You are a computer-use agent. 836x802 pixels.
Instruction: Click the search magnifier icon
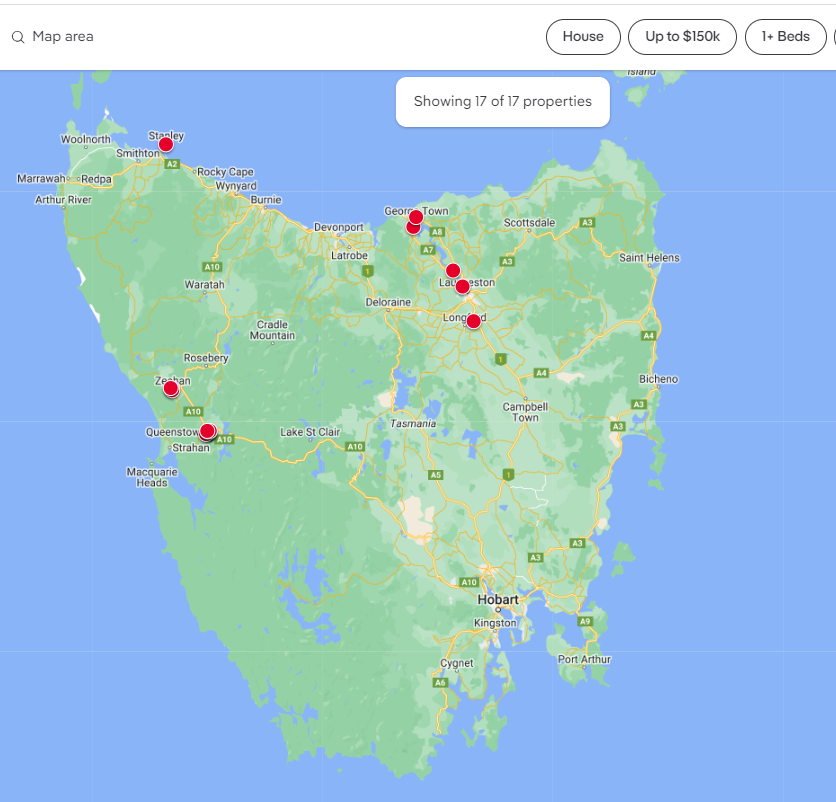[x=18, y=37]
